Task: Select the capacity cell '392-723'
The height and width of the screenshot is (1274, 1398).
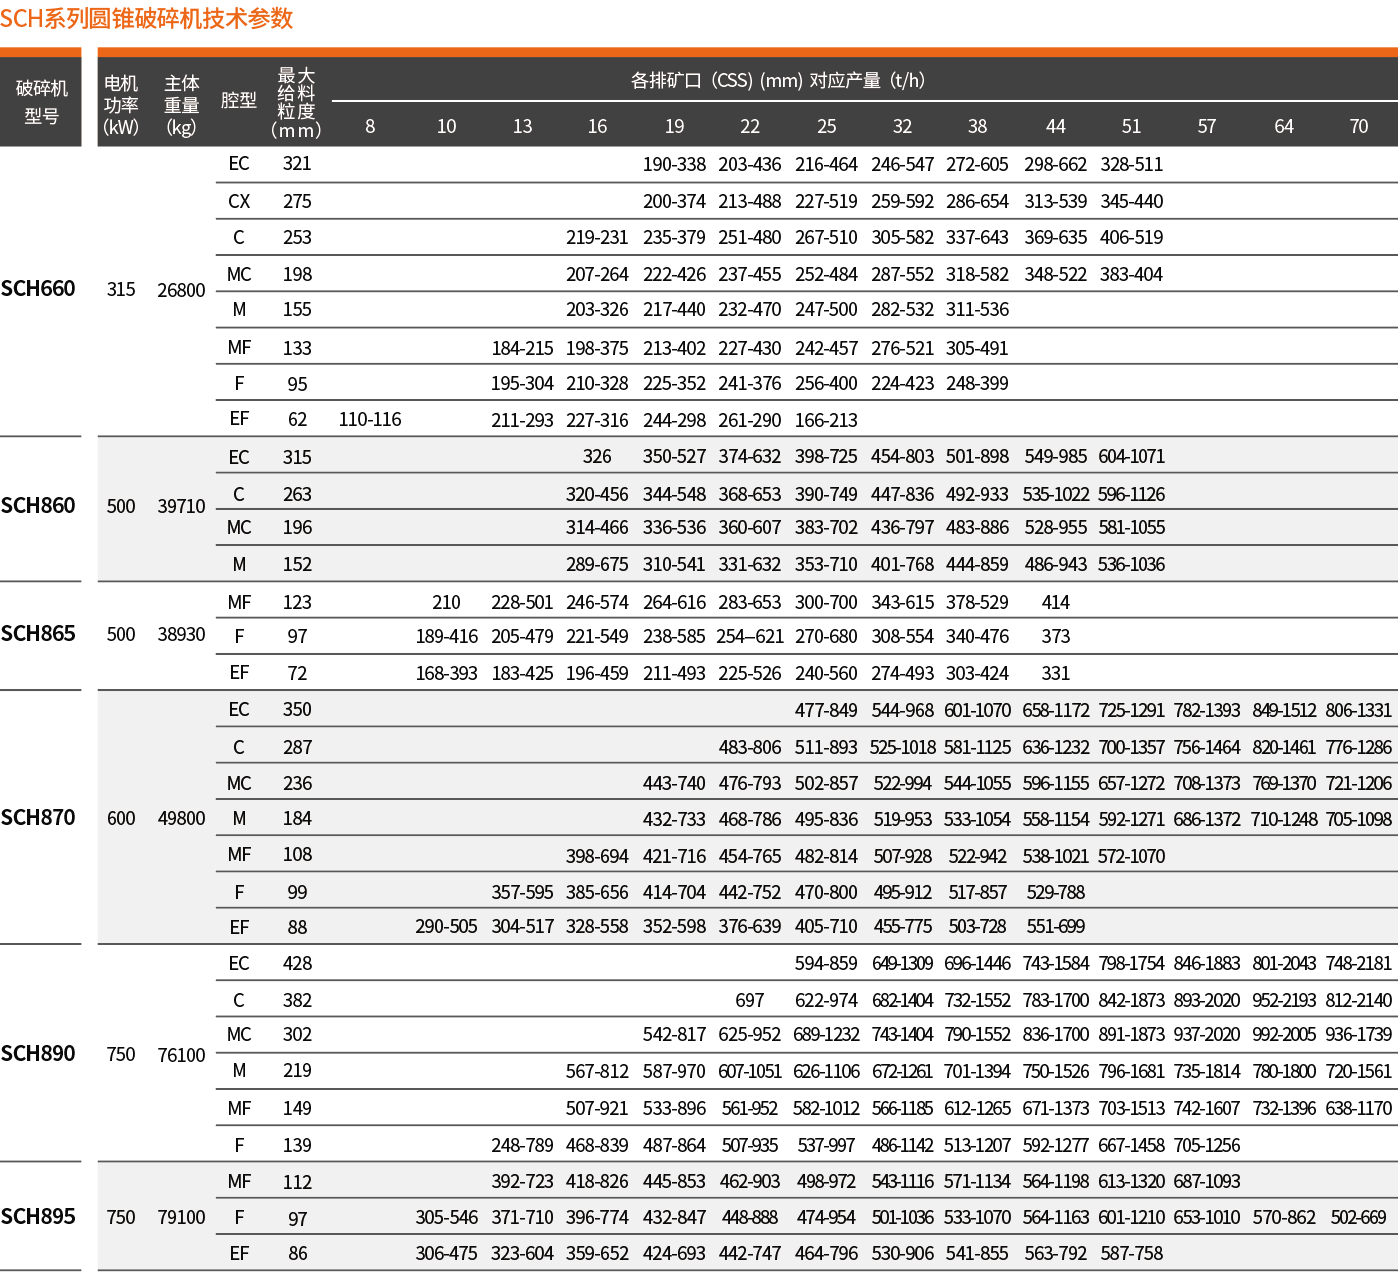Action: coord(522,1182)
